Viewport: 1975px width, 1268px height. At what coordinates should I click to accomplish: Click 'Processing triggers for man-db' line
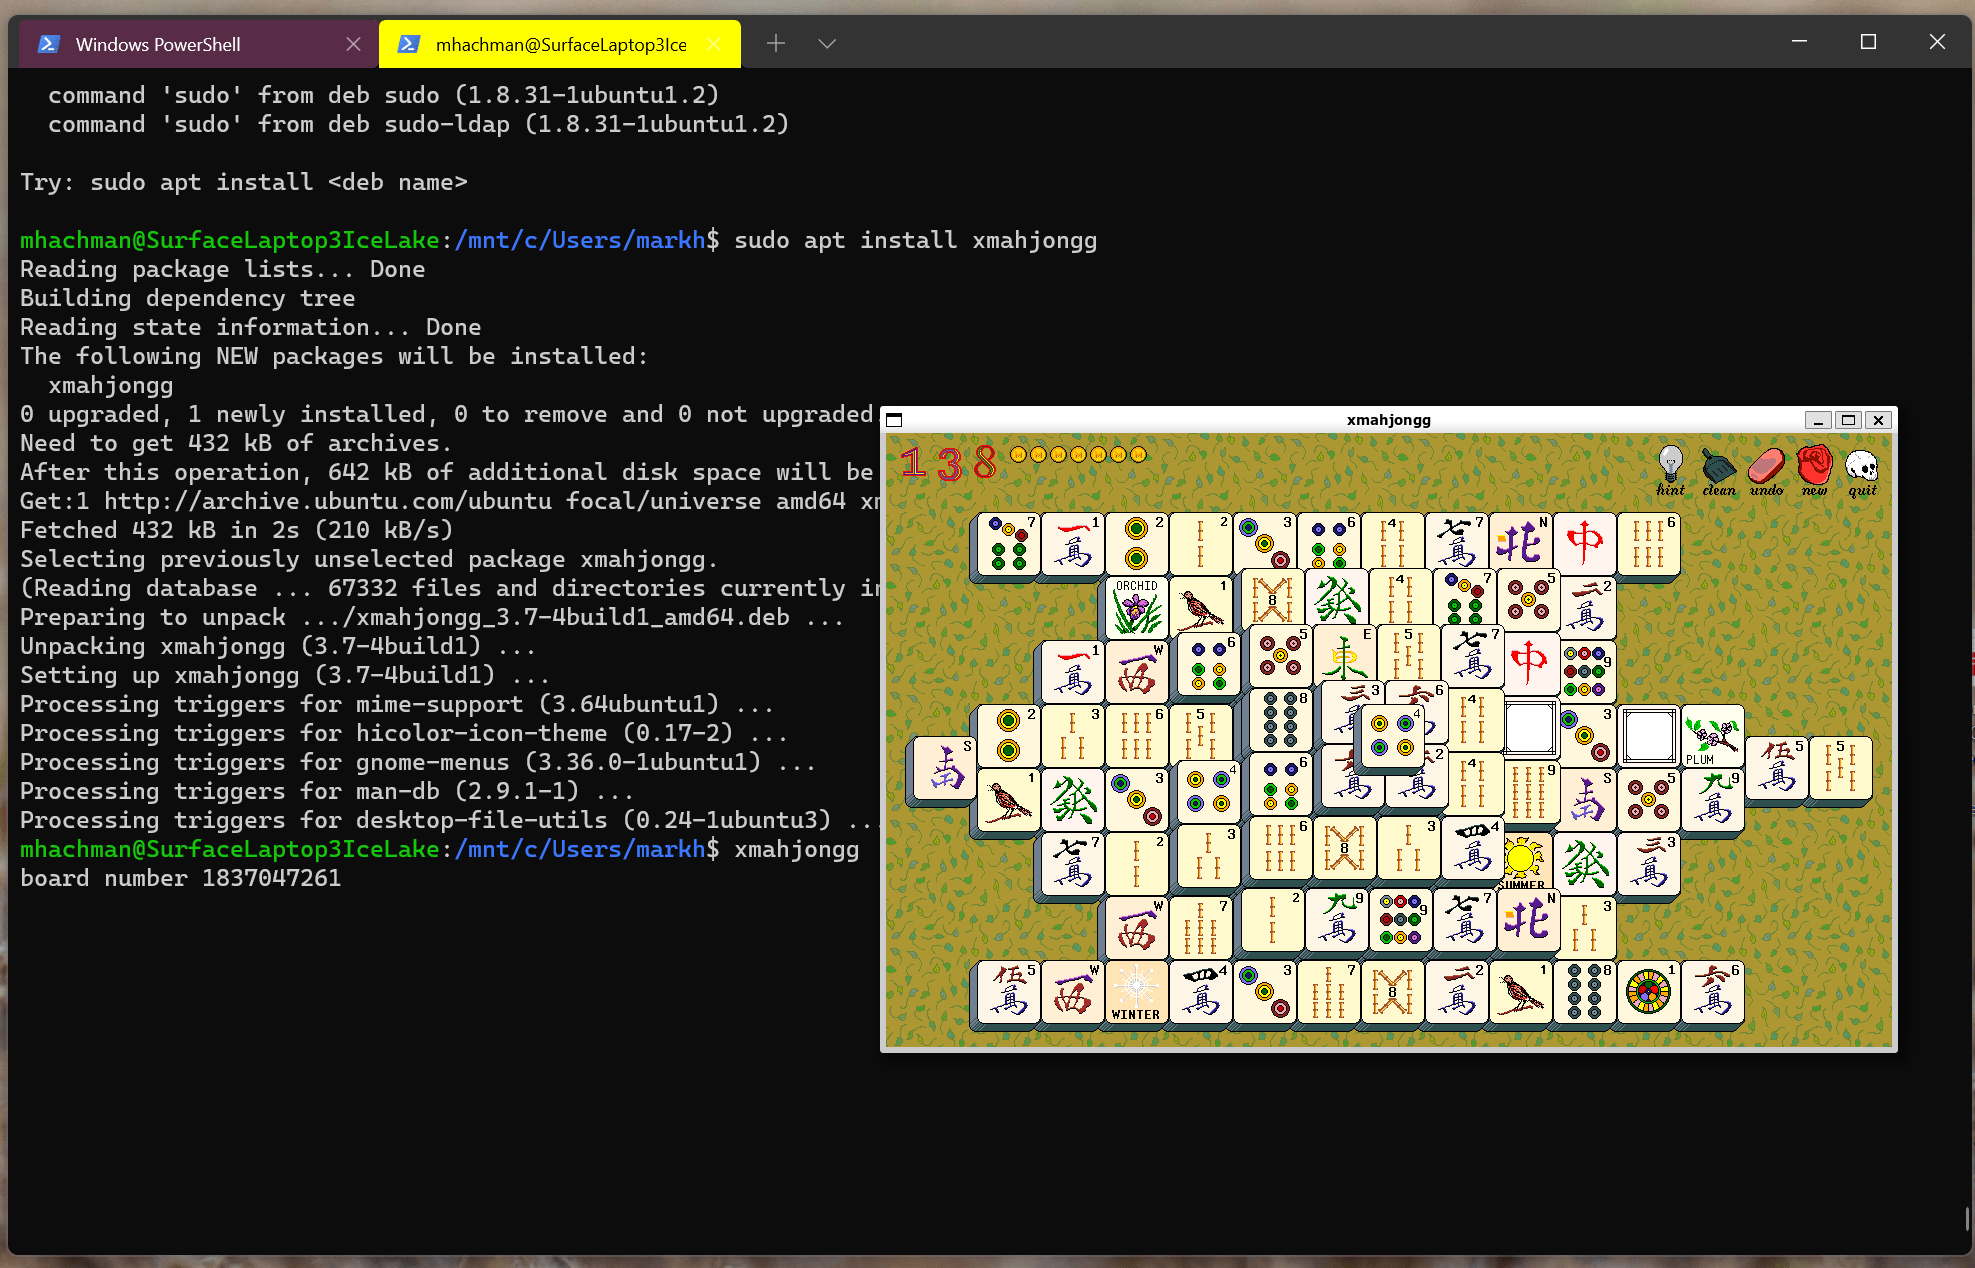[327, 791]
